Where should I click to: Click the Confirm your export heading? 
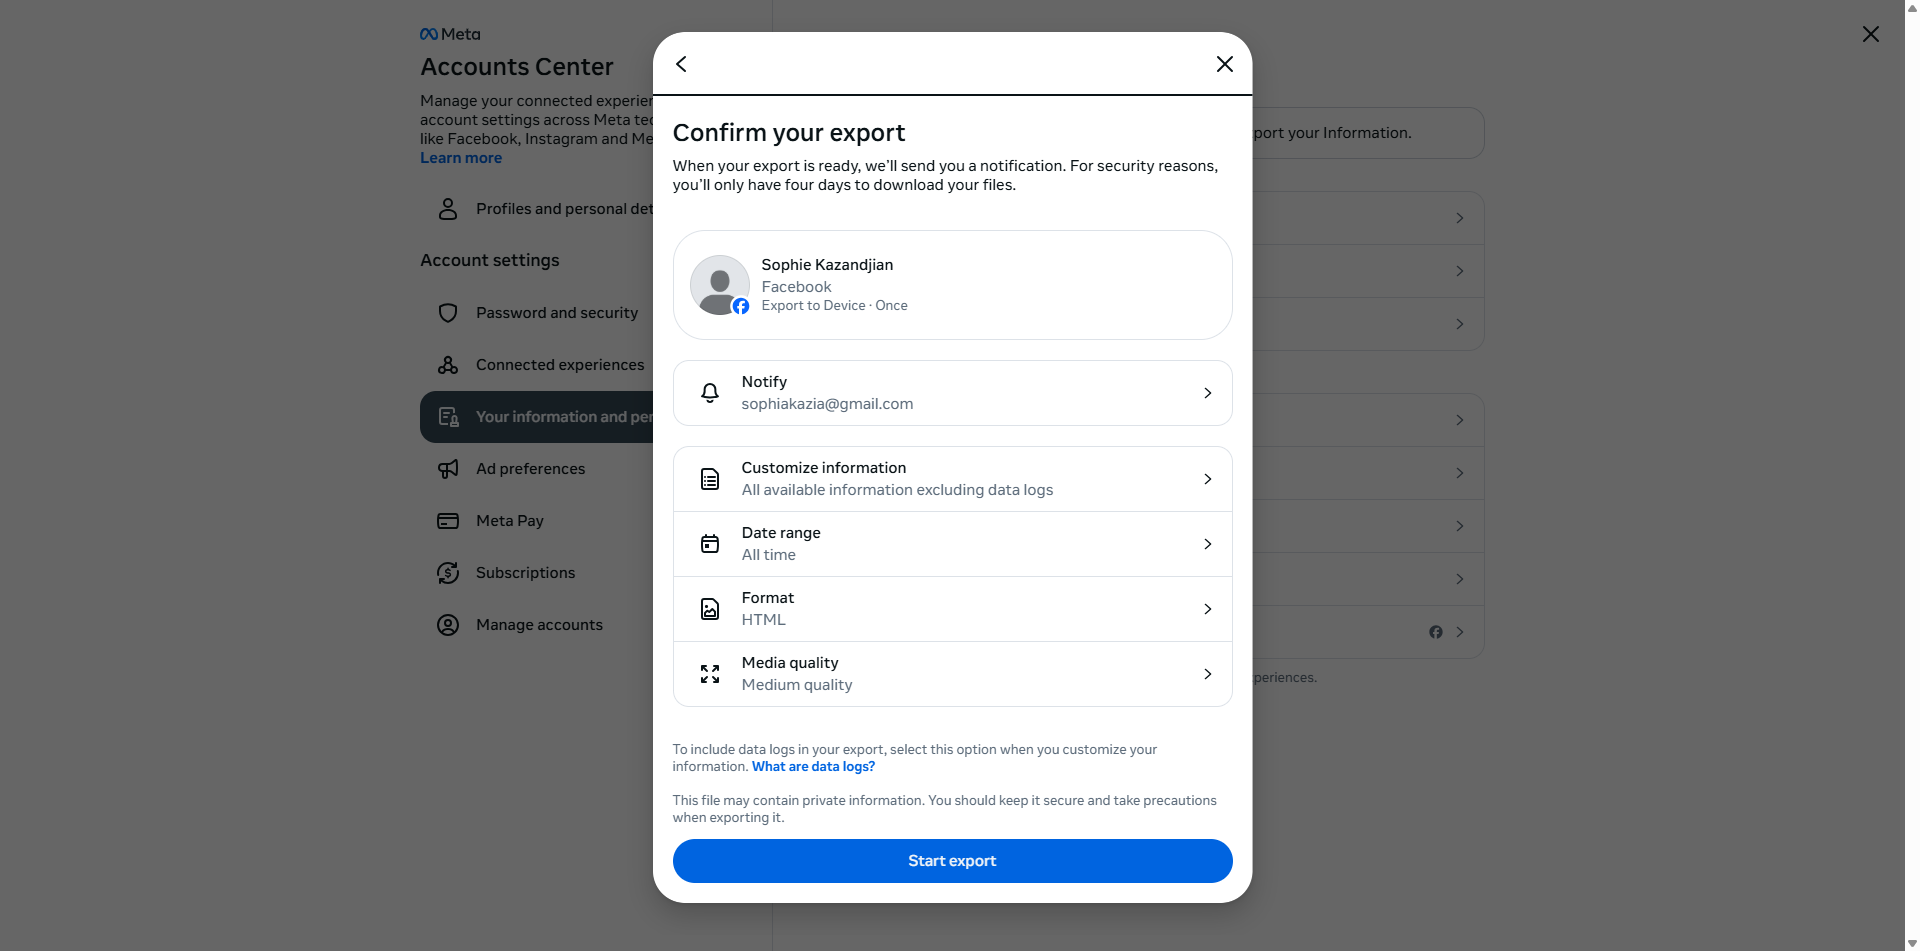coord(789,133)
